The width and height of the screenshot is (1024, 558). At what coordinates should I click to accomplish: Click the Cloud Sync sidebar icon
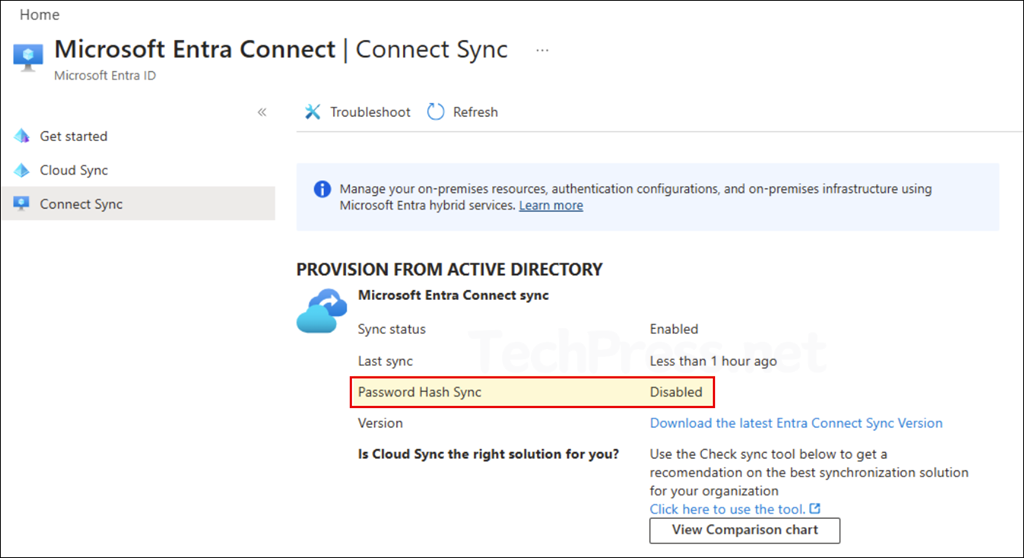(22, 170)
